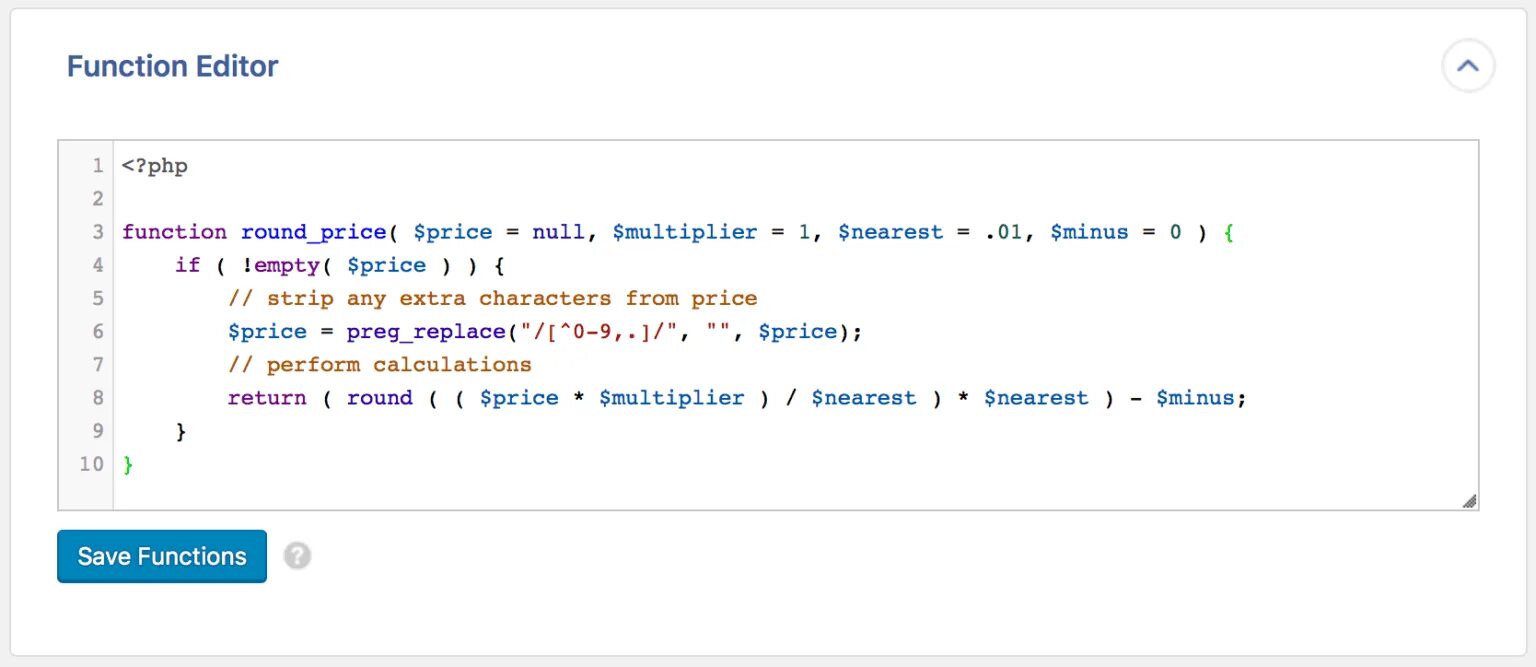Click line number 3 in gutter
Image resolution: width=1536 pixels, height=667 pixels.
click(97, 232)
